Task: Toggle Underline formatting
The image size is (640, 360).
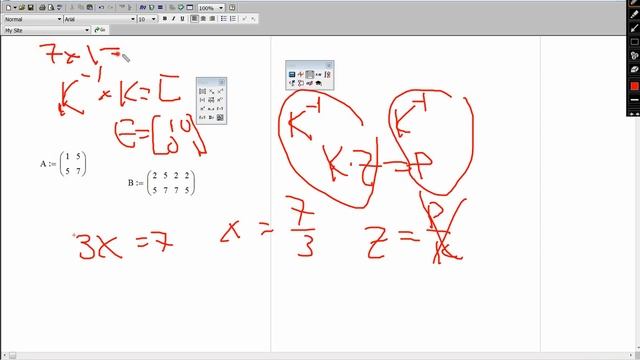Action: pyautogui.click(x=182, y=19)
